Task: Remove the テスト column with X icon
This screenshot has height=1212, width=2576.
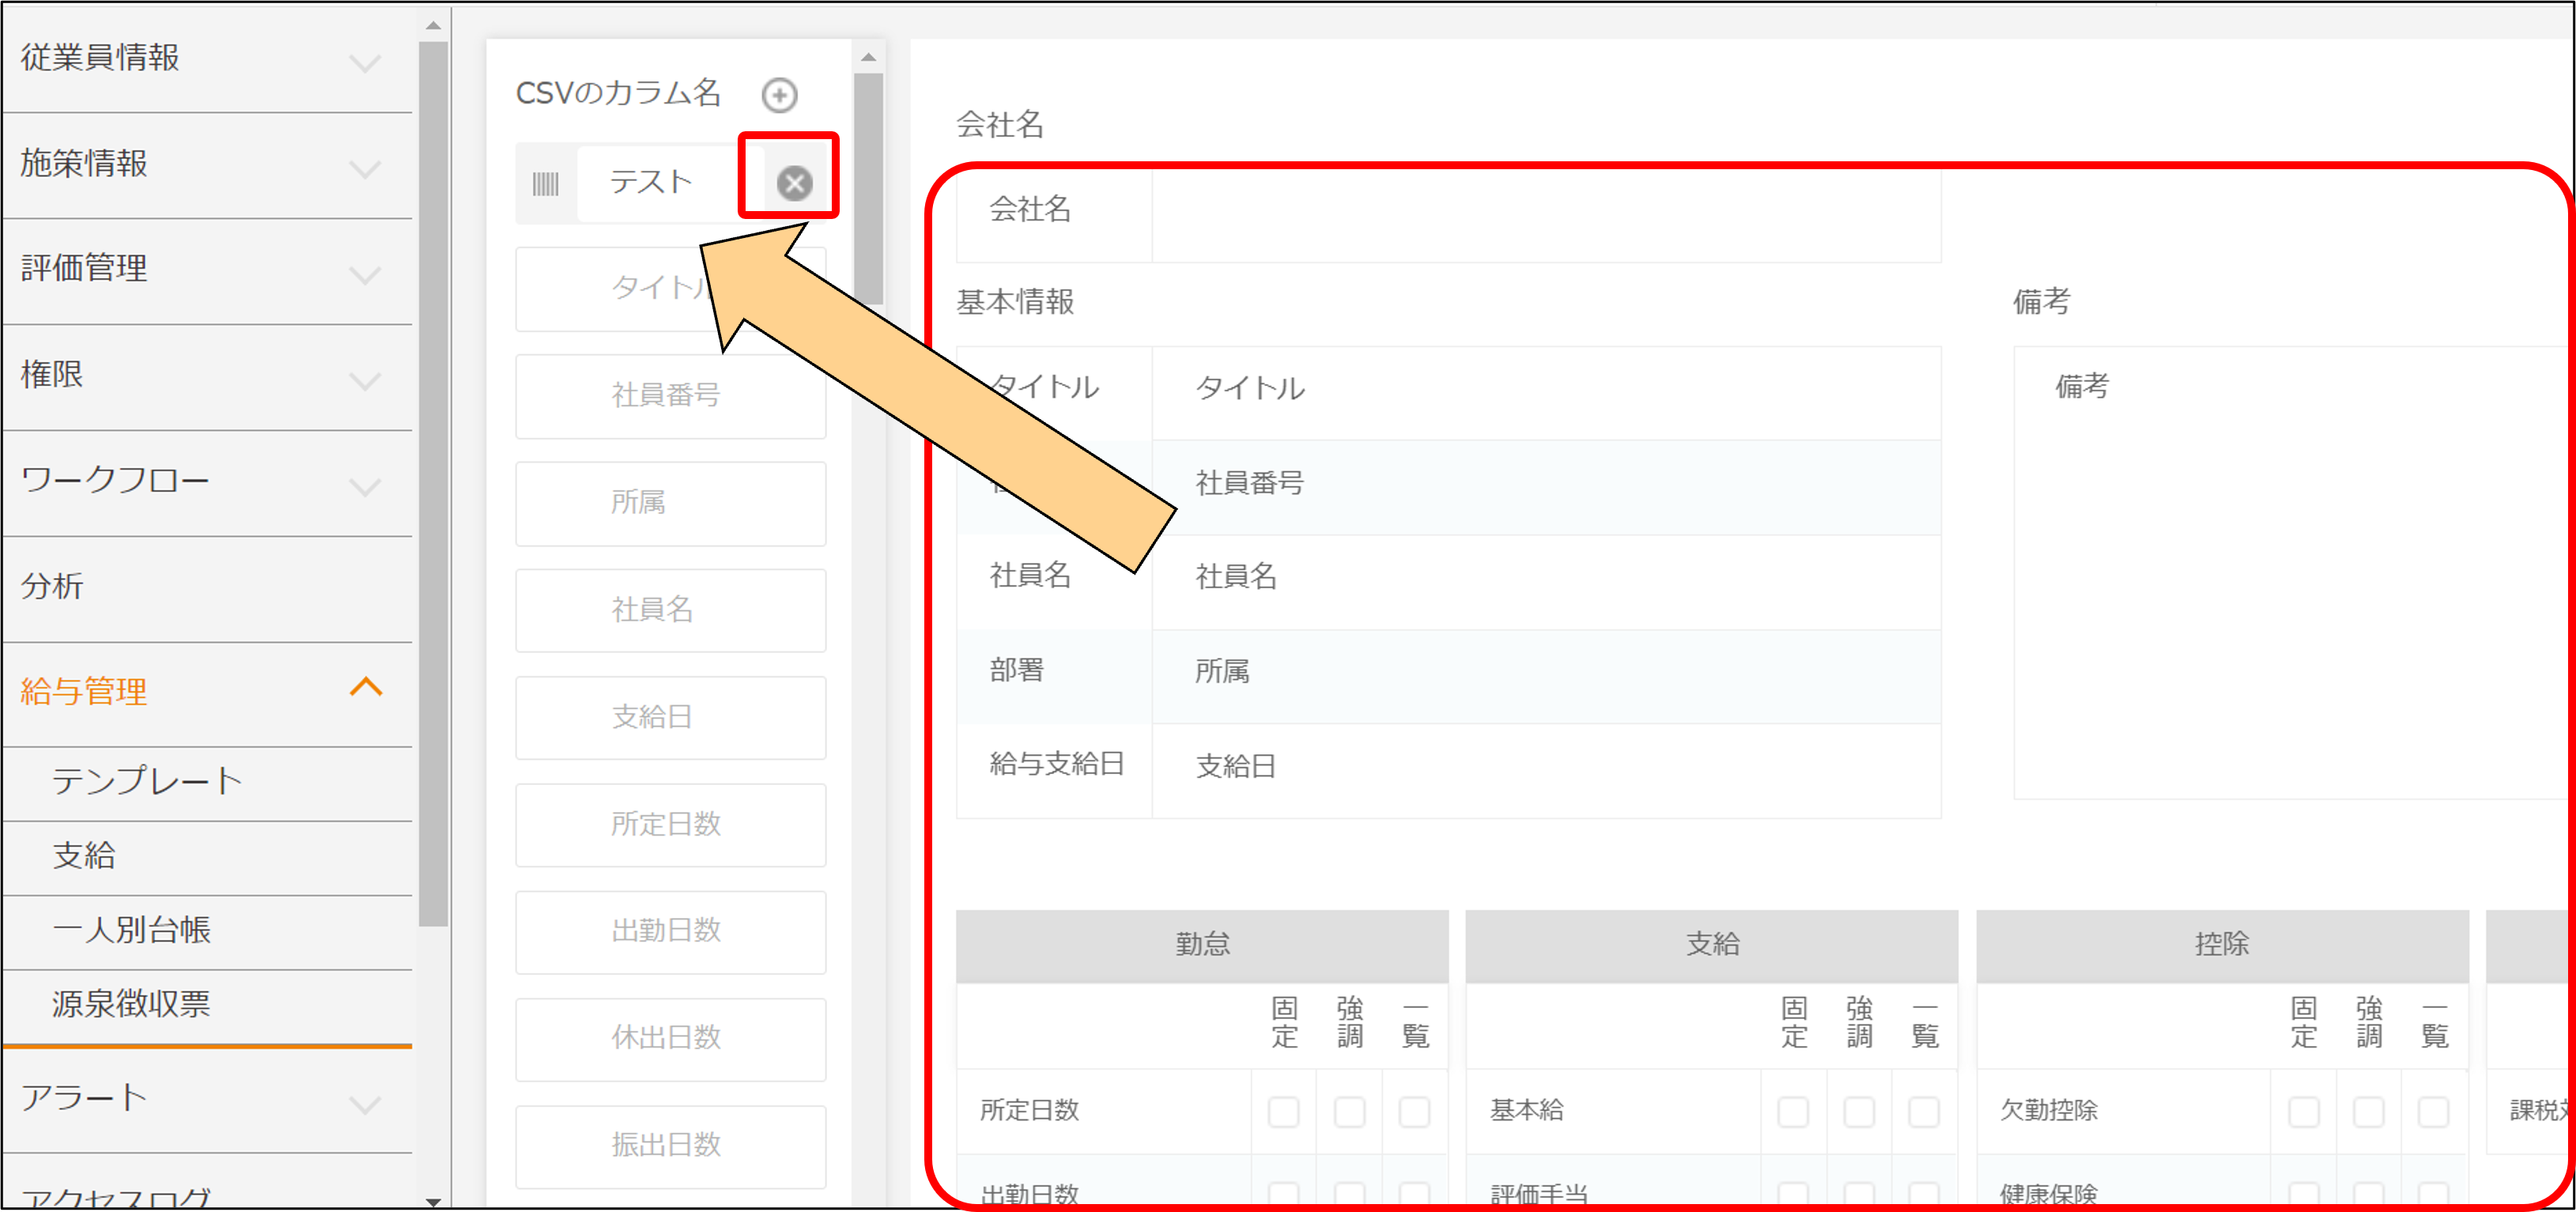Action: coord(794,183)
